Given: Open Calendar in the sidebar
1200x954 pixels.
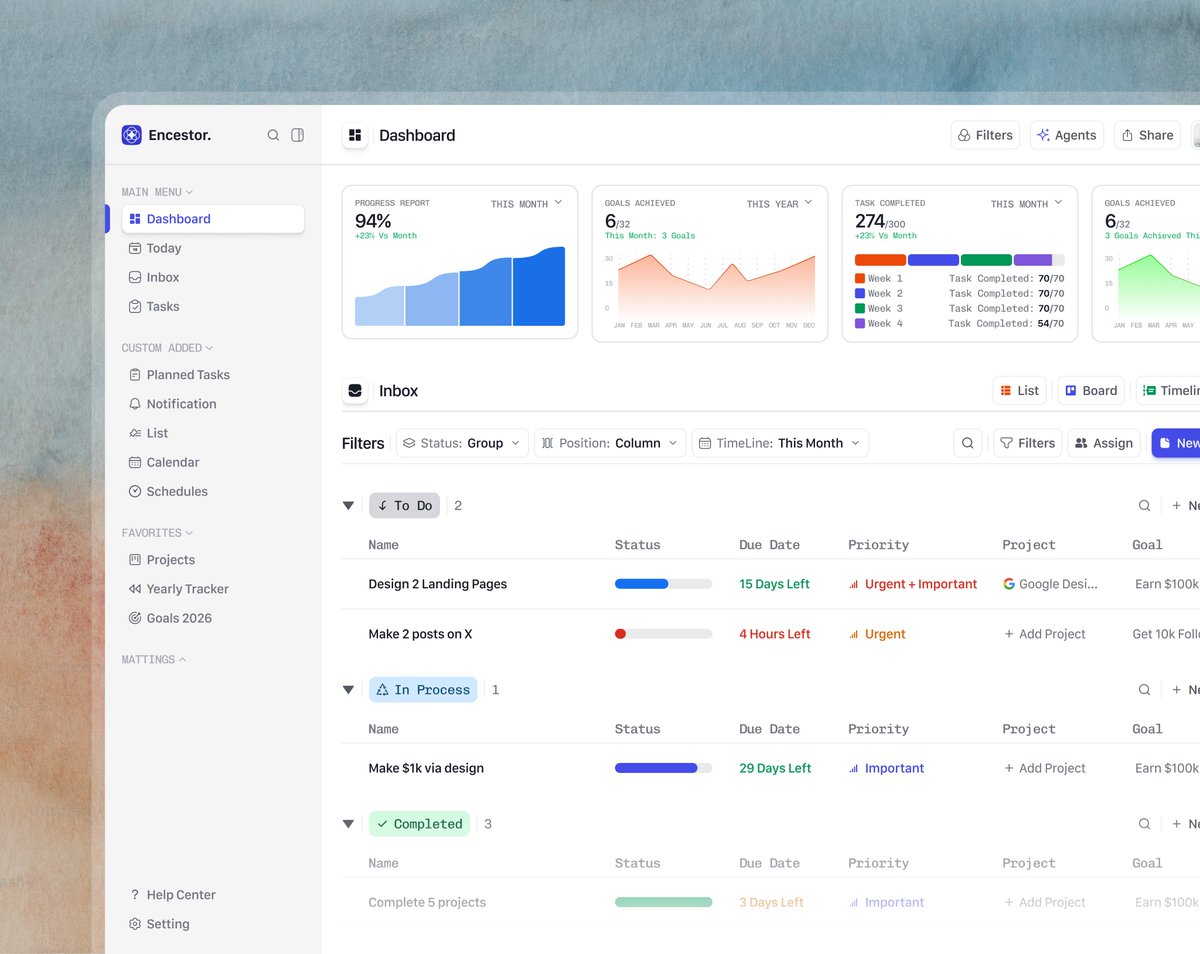Looking at the screenshot, I should [x=164, y=462].
